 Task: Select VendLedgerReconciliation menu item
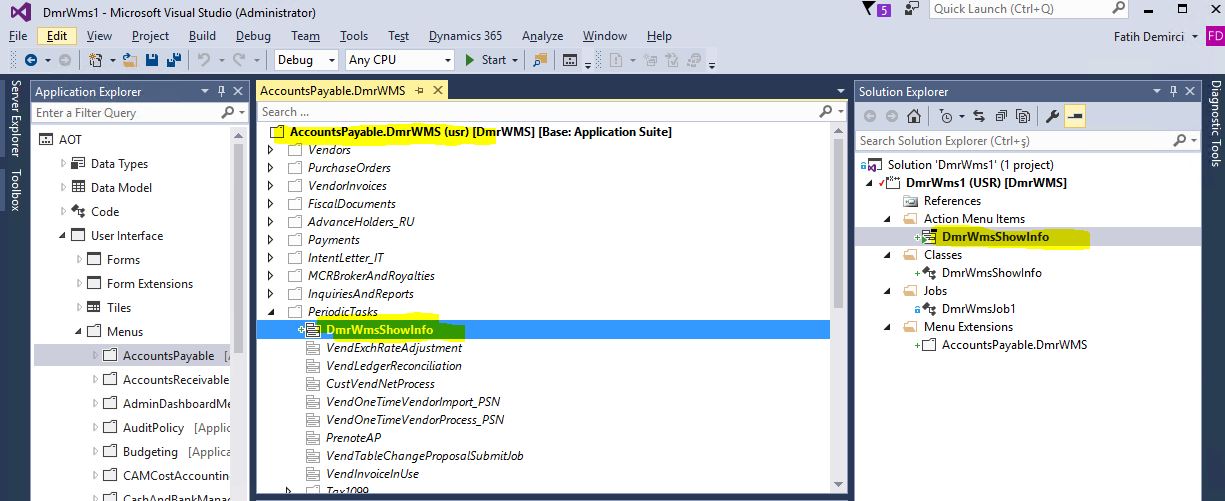click(394, 366)
